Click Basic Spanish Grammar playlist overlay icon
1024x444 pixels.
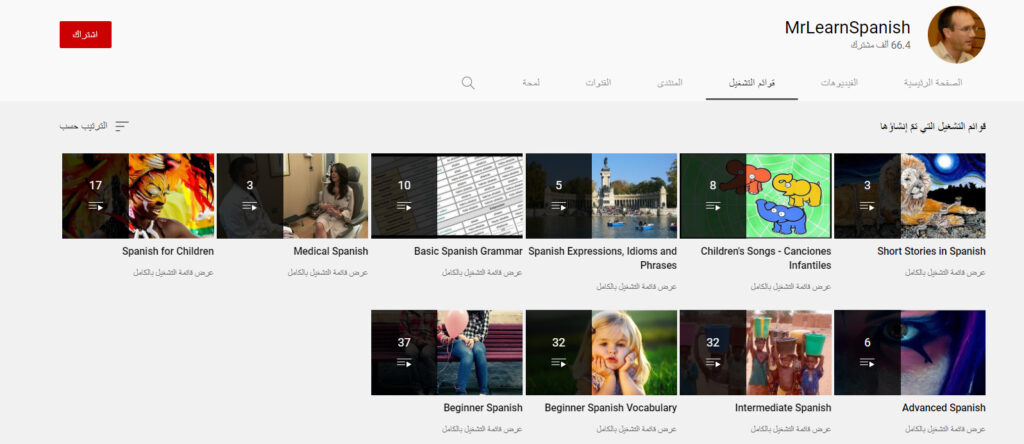404,206
